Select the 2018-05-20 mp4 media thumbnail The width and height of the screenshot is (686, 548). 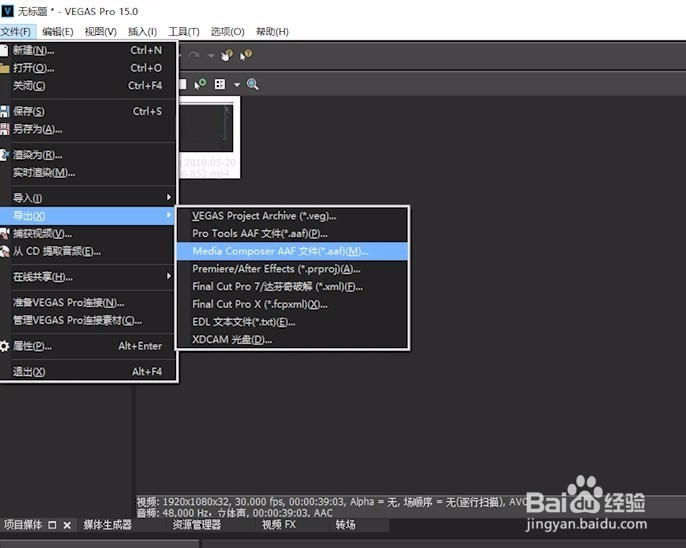pos(209,137)
